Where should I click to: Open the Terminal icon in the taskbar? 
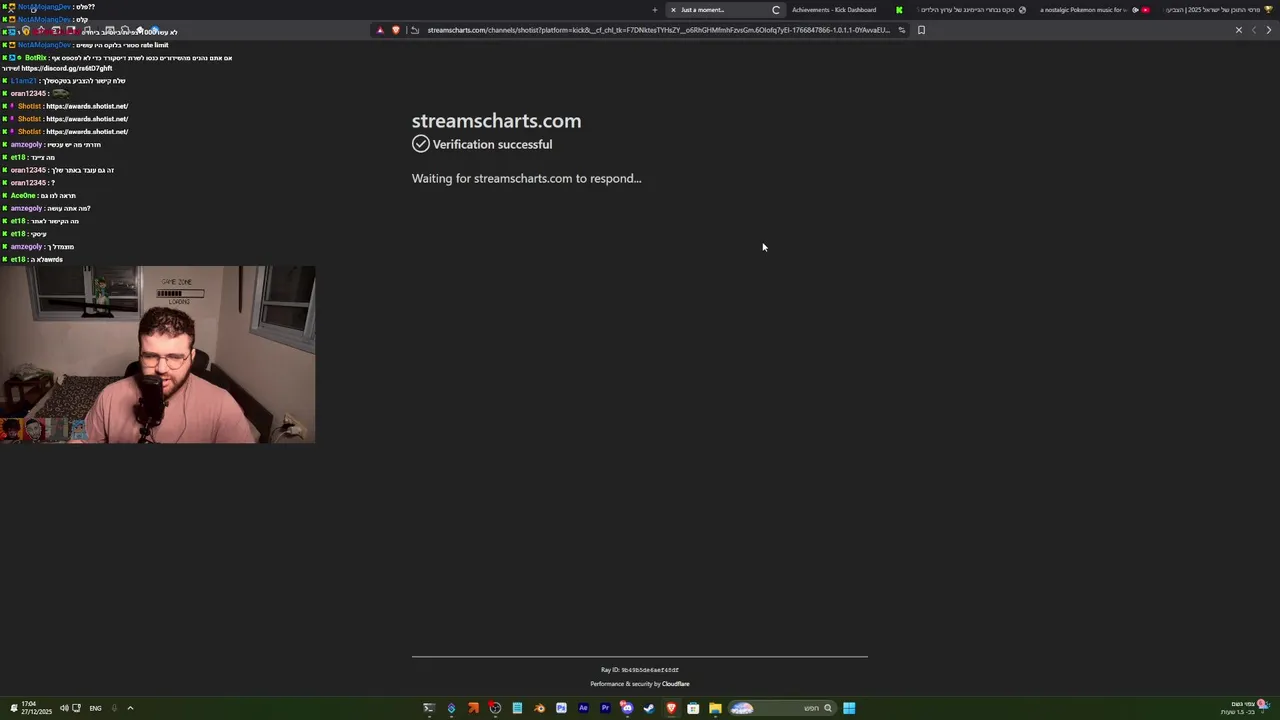tap(429, 708)
